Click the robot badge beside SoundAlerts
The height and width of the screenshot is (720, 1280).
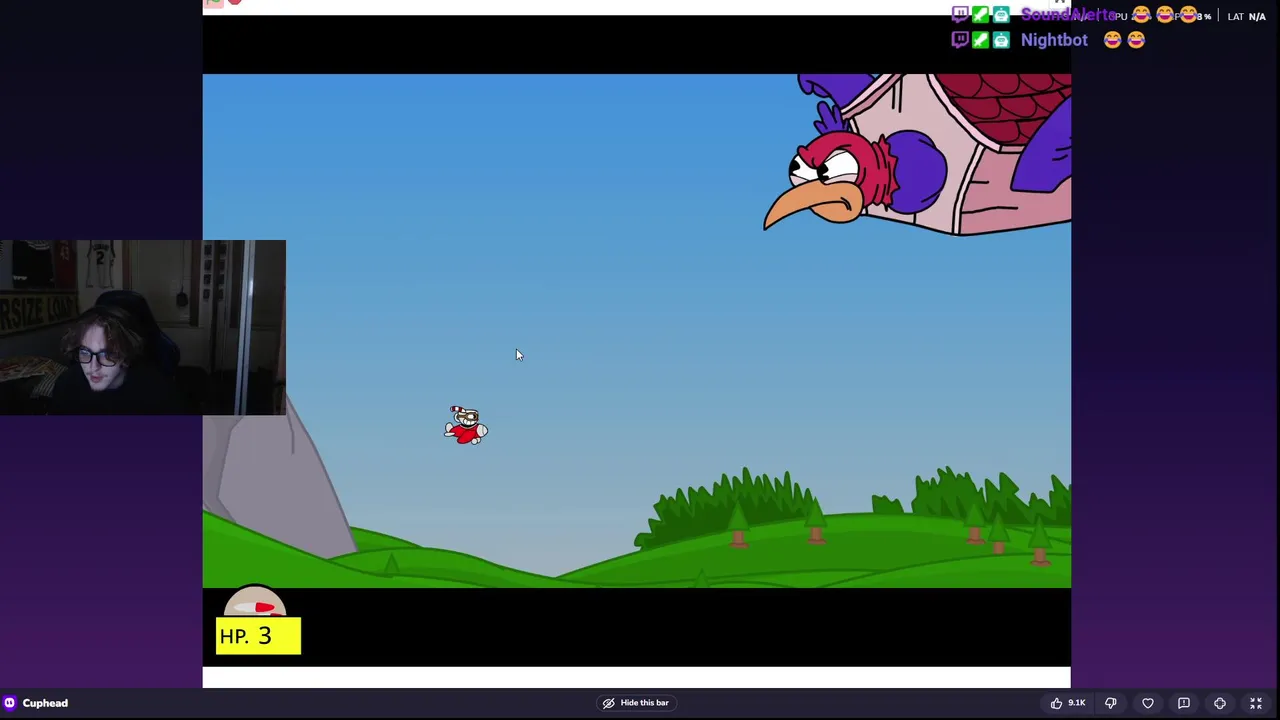tap(1001, 15)
